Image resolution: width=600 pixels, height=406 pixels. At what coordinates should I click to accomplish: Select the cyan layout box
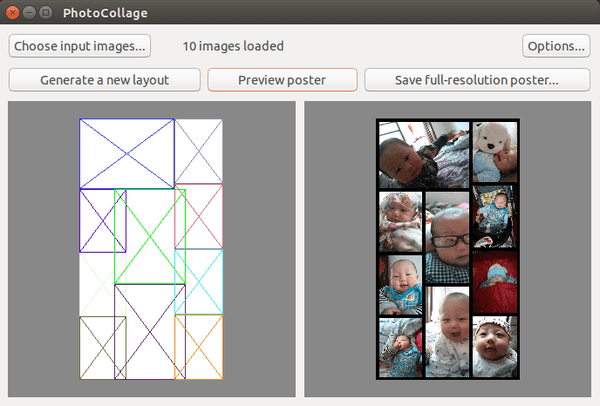click(x=199, y=282)
